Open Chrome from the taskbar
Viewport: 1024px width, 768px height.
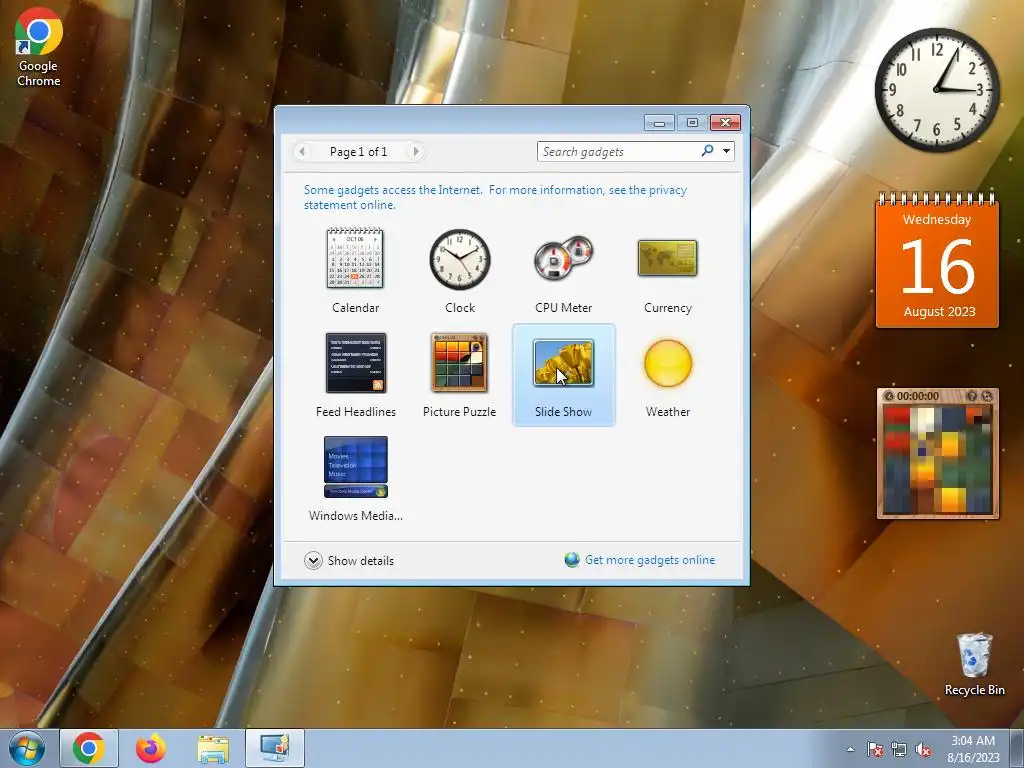89,748
